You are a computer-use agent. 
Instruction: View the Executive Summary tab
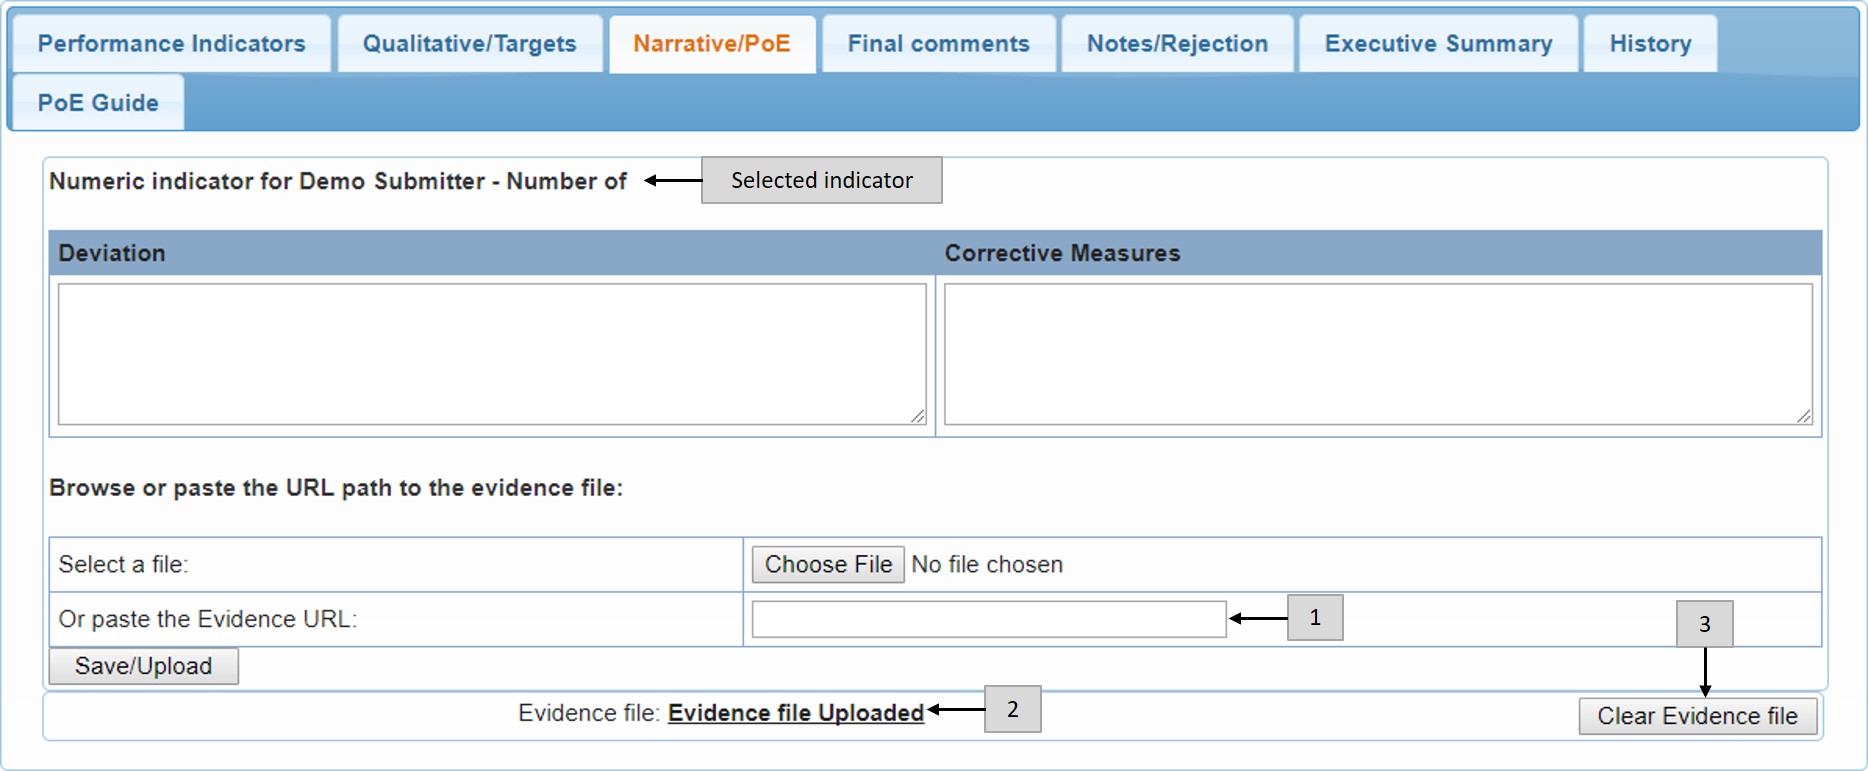[x=1438, y=44]
